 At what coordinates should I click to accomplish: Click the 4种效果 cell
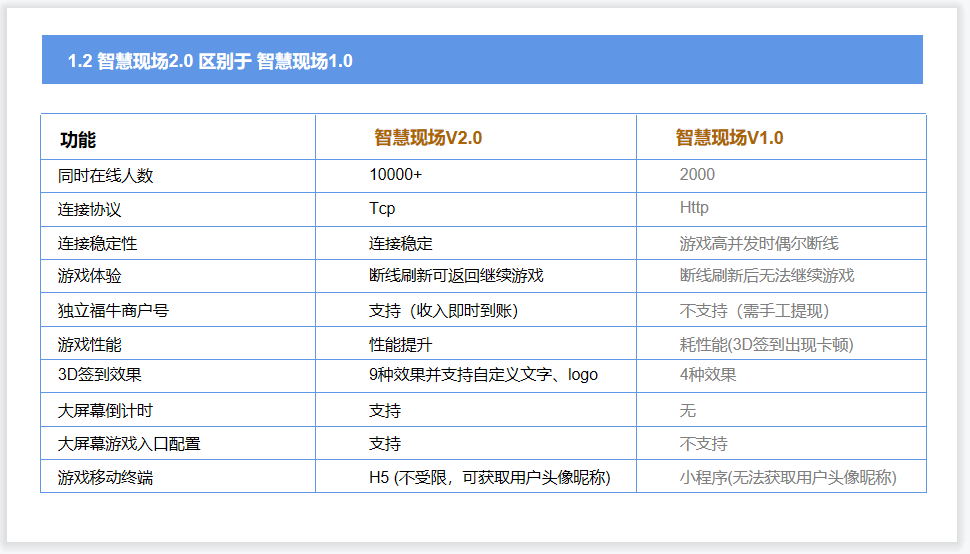click(708, 375)
